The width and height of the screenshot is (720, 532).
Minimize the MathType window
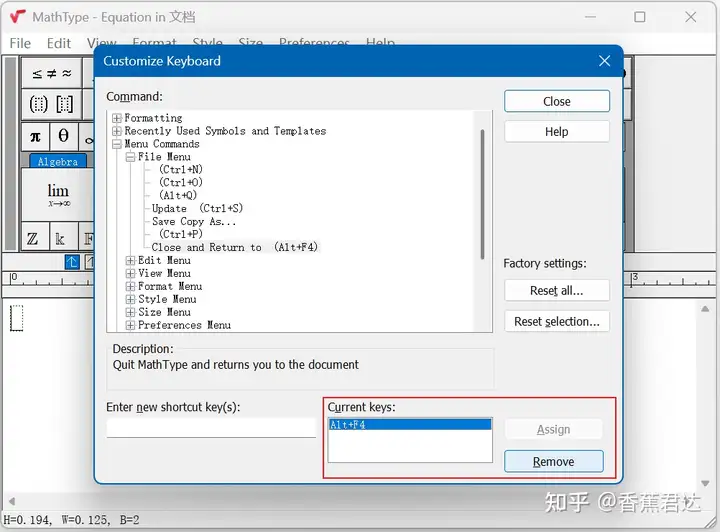tap(591, 17)
